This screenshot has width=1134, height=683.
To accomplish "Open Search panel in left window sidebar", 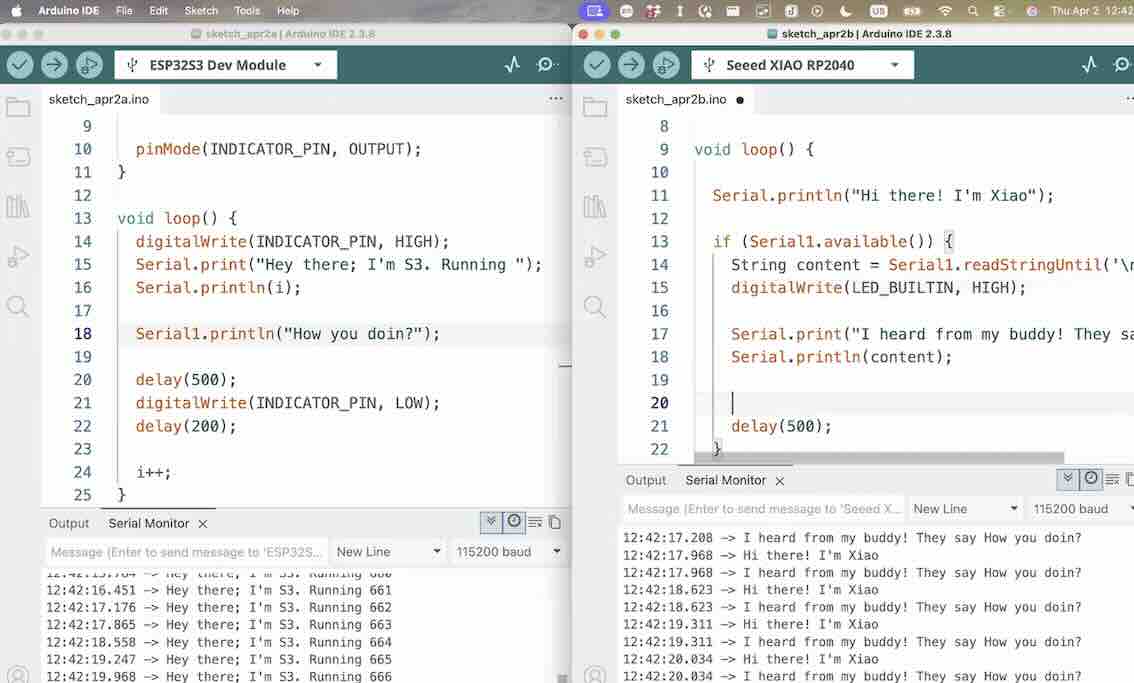I will (x=18, y=307).
